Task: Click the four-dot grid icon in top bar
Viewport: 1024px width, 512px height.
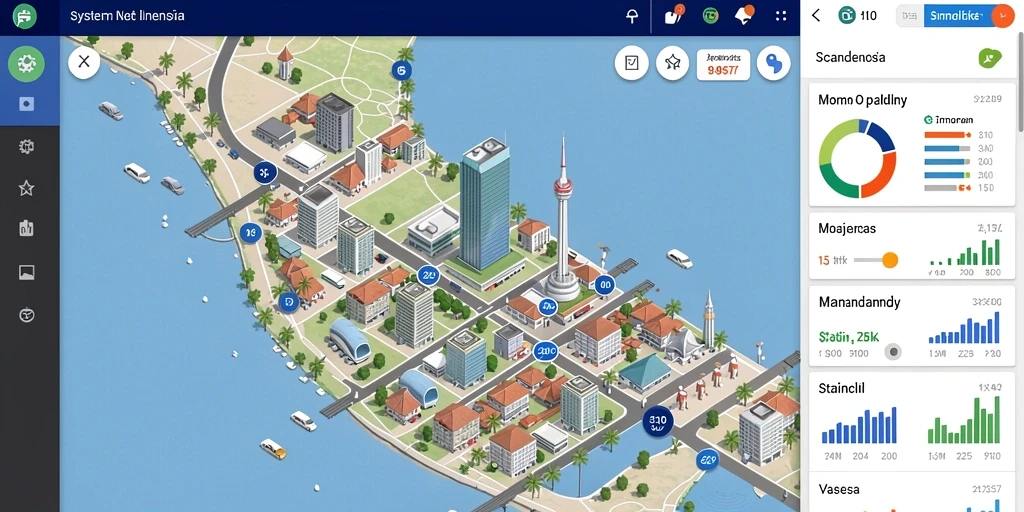Action: (x=780, y=16)
